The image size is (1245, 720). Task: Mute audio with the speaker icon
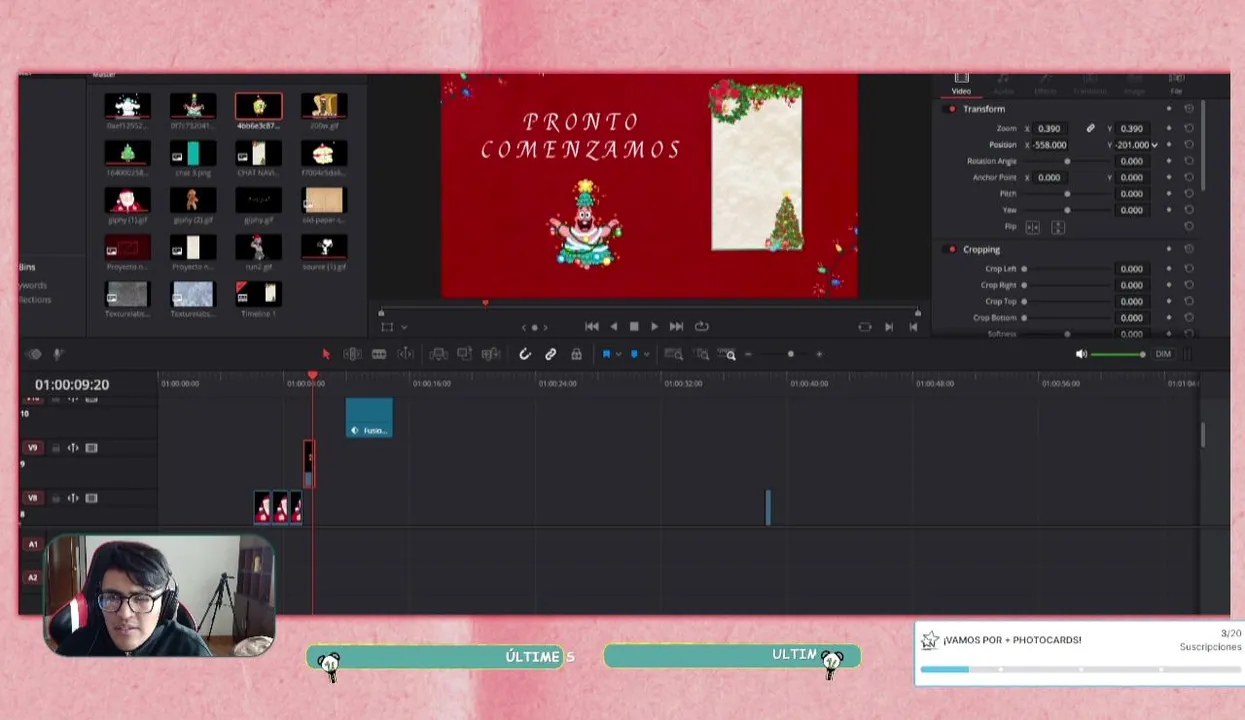pyautogui.click(x=1081, y=354)
